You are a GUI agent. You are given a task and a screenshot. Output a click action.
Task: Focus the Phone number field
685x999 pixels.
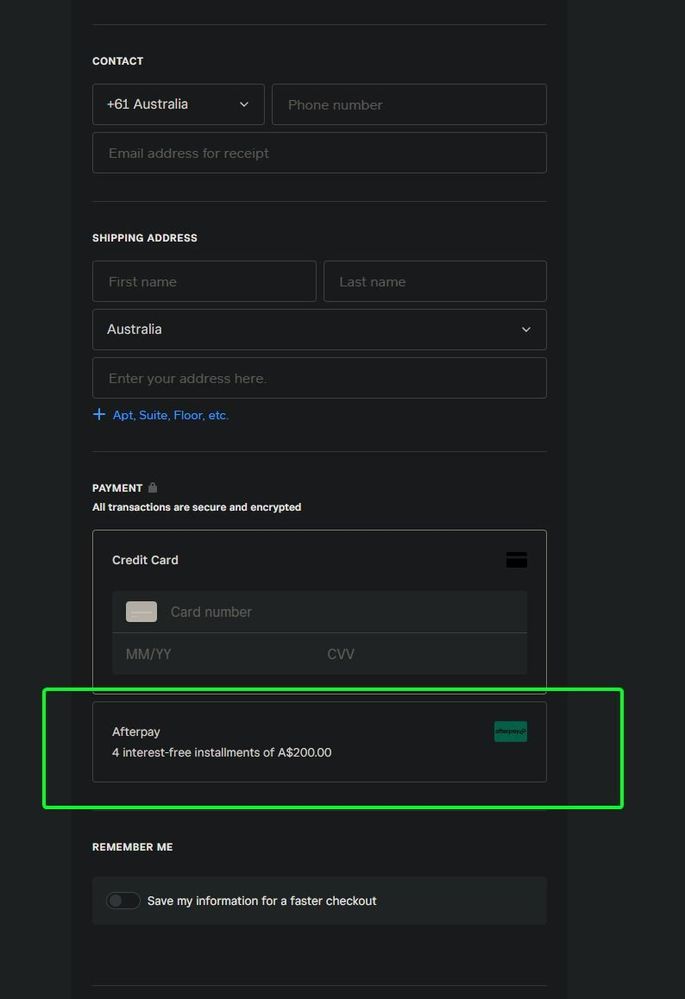click(409, 104)
